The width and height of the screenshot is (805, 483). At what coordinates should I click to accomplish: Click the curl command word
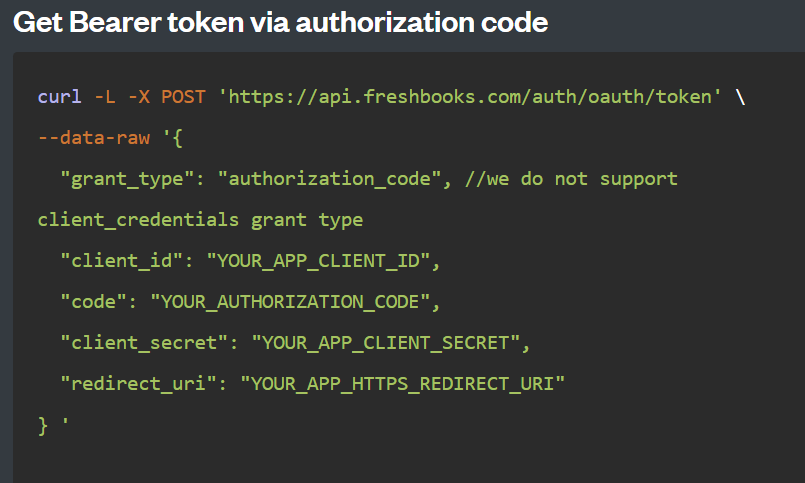(x=60, y=96)
